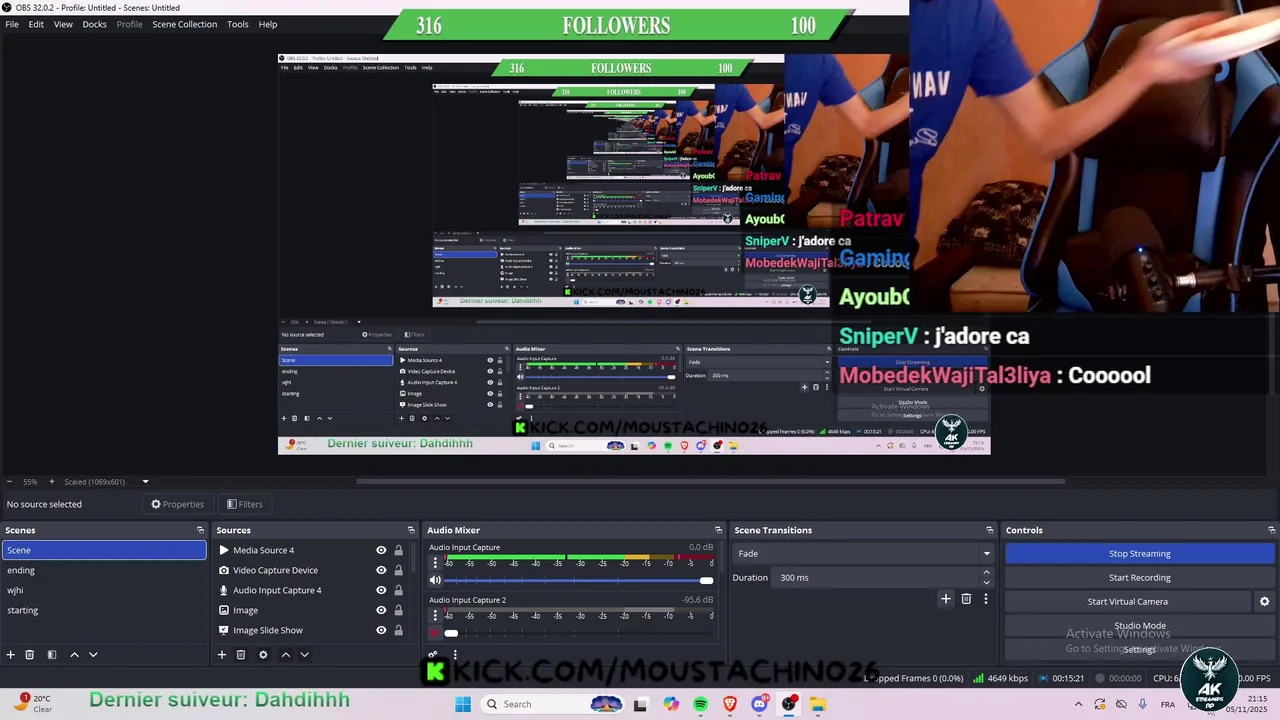Click Start Recording button
This screenshot has width=1280, height=720.
pyautogui.click(x=1139, y=577)
